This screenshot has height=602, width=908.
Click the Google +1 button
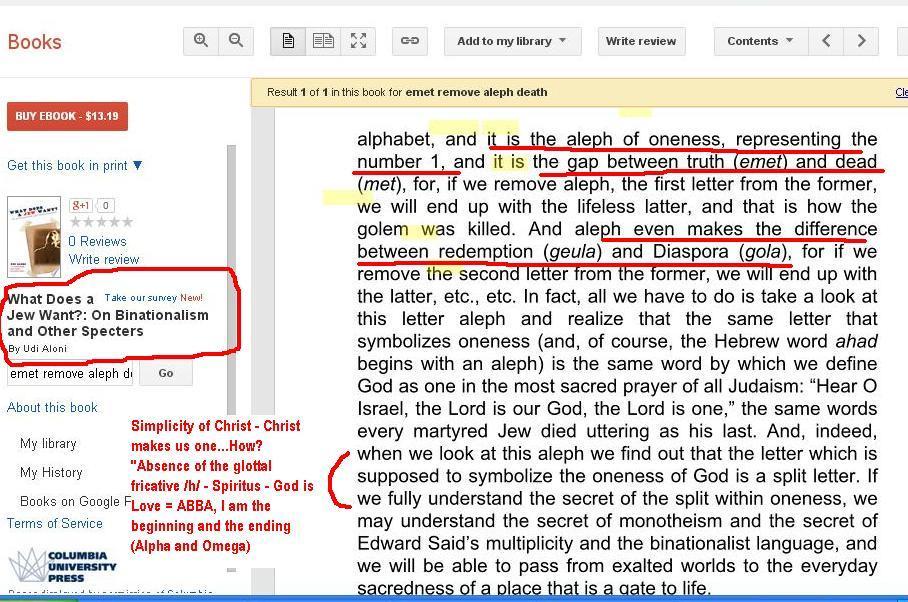tap(80, 205)
